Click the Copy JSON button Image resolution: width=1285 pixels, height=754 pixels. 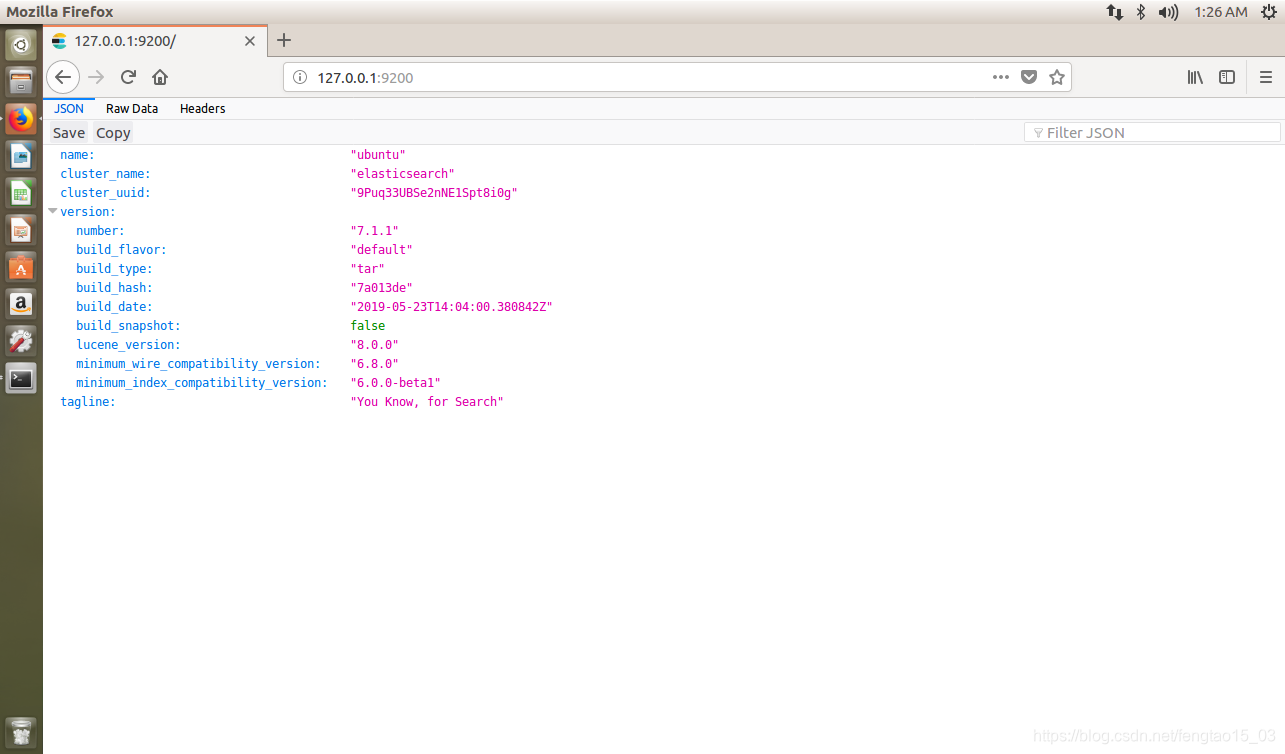click(x=113, y=133)
